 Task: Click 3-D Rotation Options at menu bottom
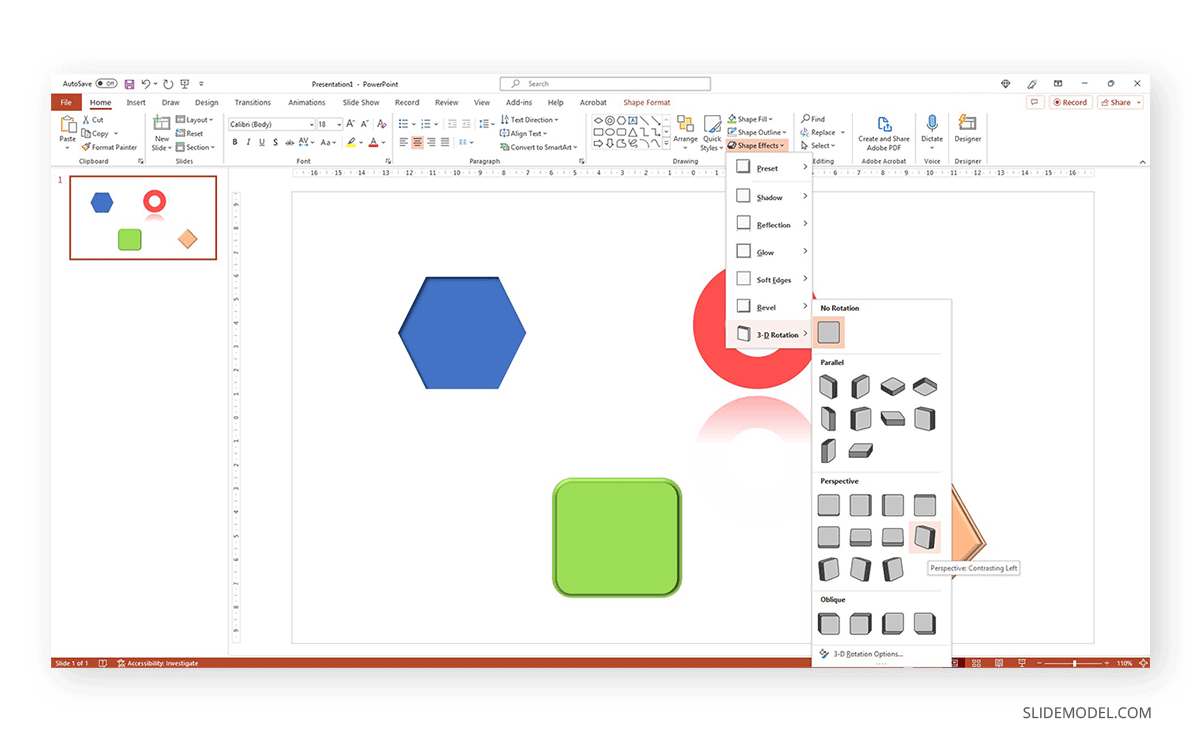[x=866, y=653]
